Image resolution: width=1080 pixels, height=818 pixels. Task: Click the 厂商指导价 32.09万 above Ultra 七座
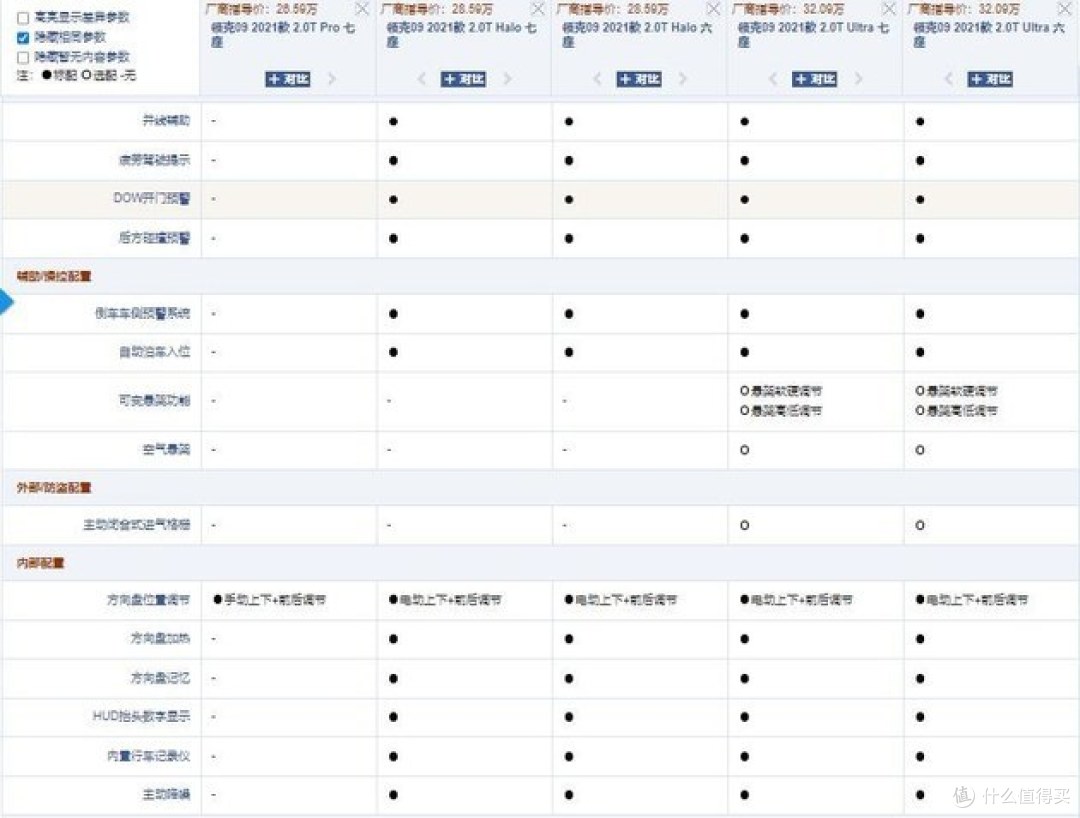pos(789,9)
